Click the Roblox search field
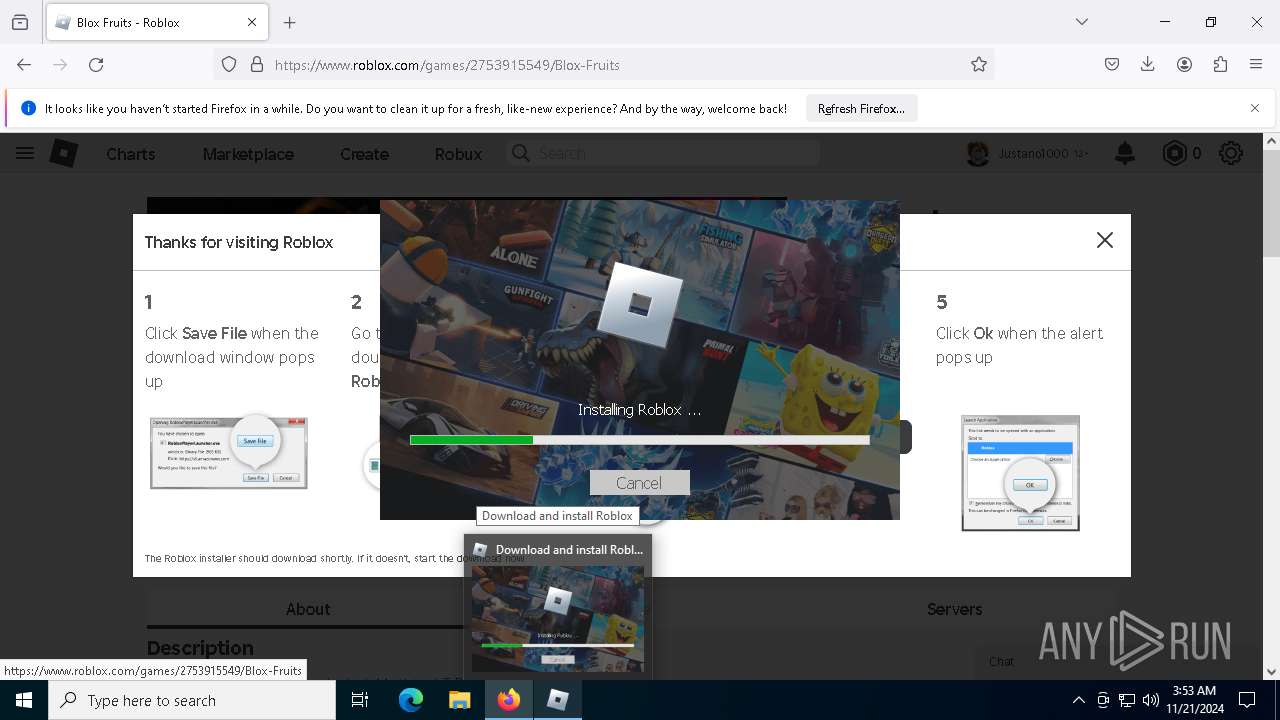 (x=663, y=153)
